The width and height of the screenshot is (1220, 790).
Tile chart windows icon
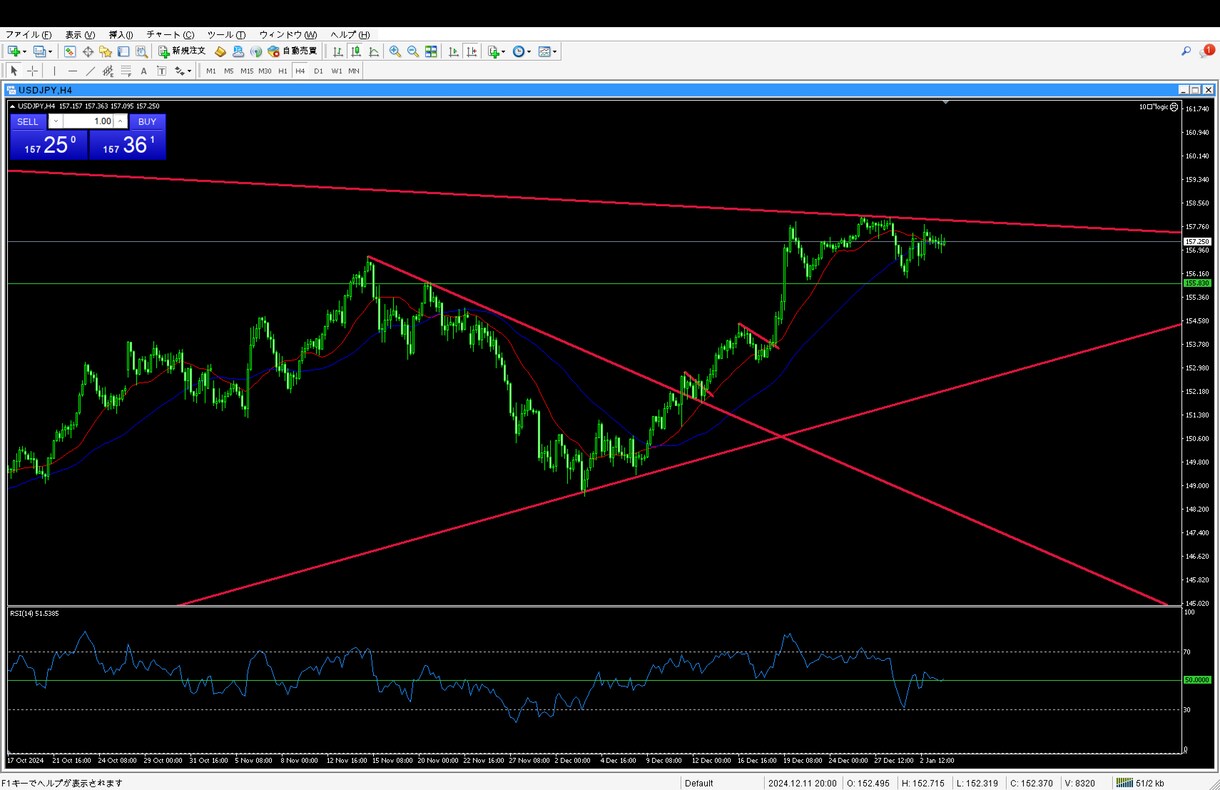(431, 51)
